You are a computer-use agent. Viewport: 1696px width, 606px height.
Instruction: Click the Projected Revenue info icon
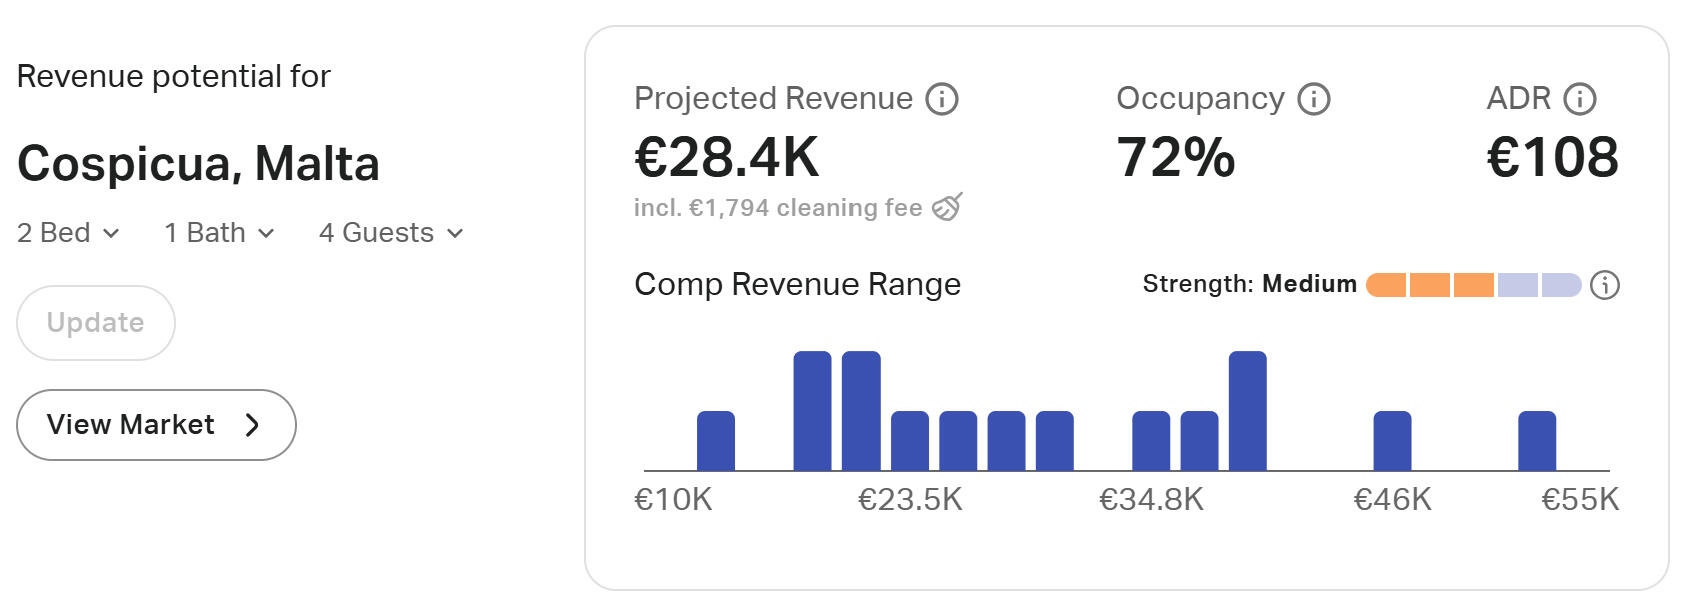tap(941, 99)
